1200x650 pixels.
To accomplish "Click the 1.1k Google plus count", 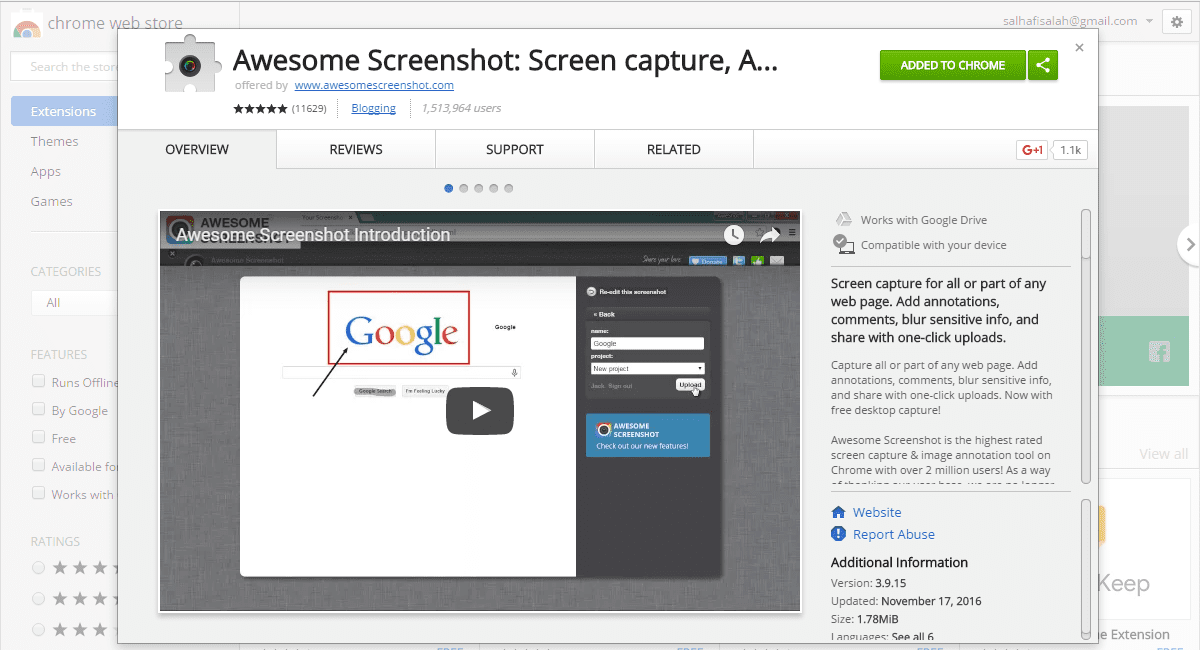I will [1070, 150].
